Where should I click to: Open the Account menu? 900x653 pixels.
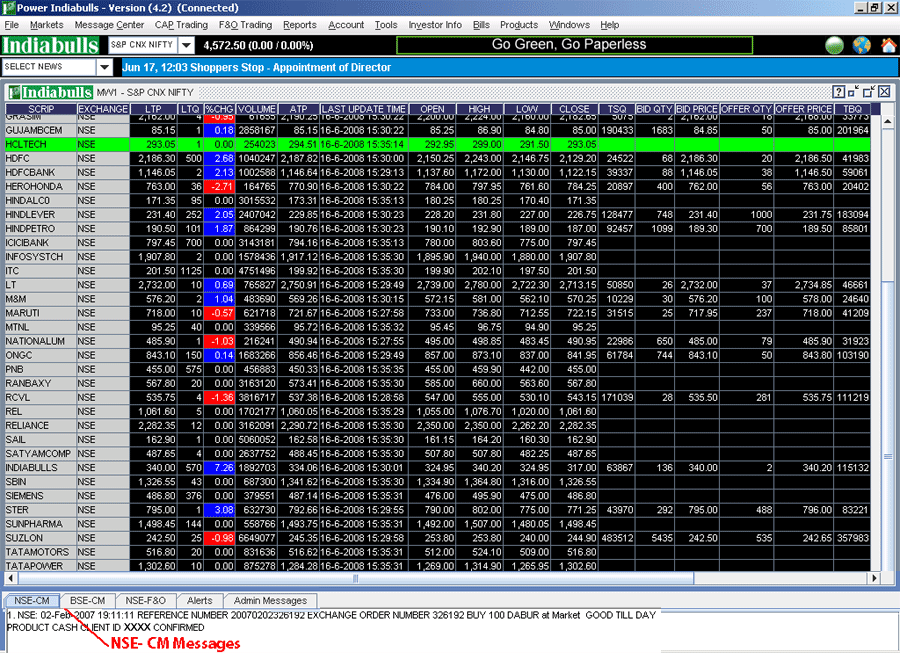[x=346, y=25]
